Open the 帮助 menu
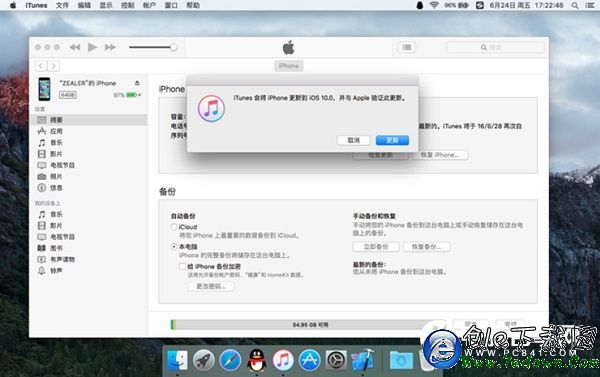 [193, 5]
